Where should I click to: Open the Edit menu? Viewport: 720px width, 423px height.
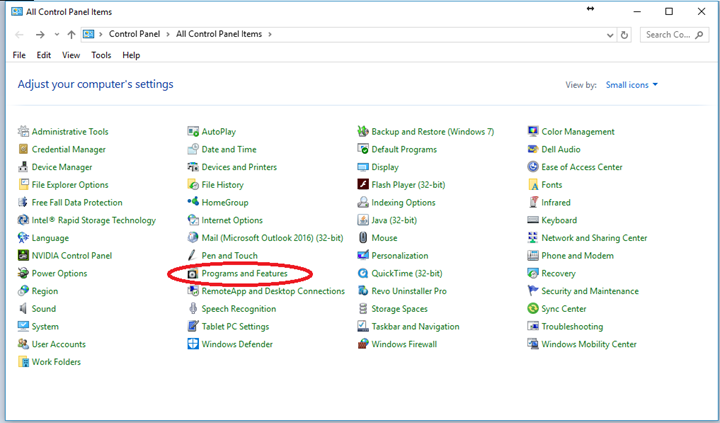pos(44,55)
